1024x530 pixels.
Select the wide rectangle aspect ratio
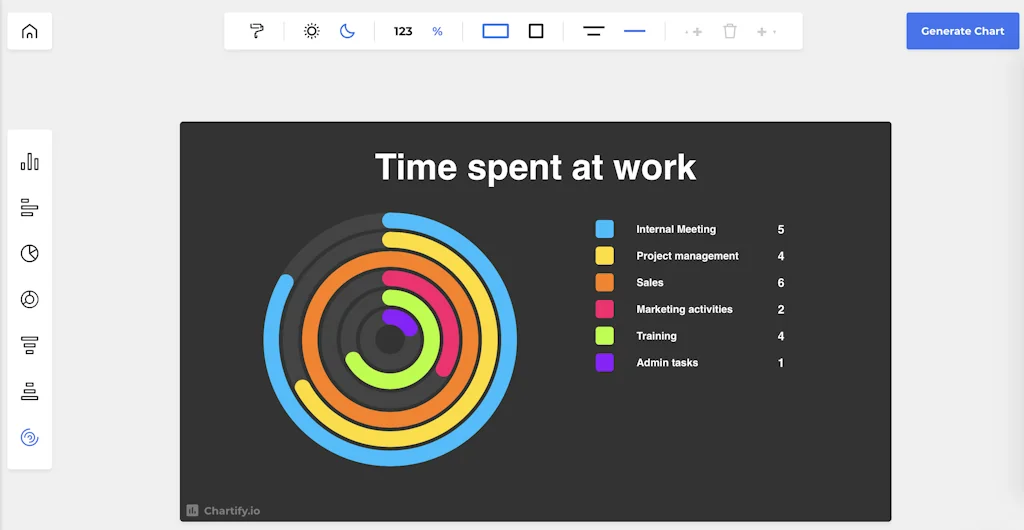point(496,31)
